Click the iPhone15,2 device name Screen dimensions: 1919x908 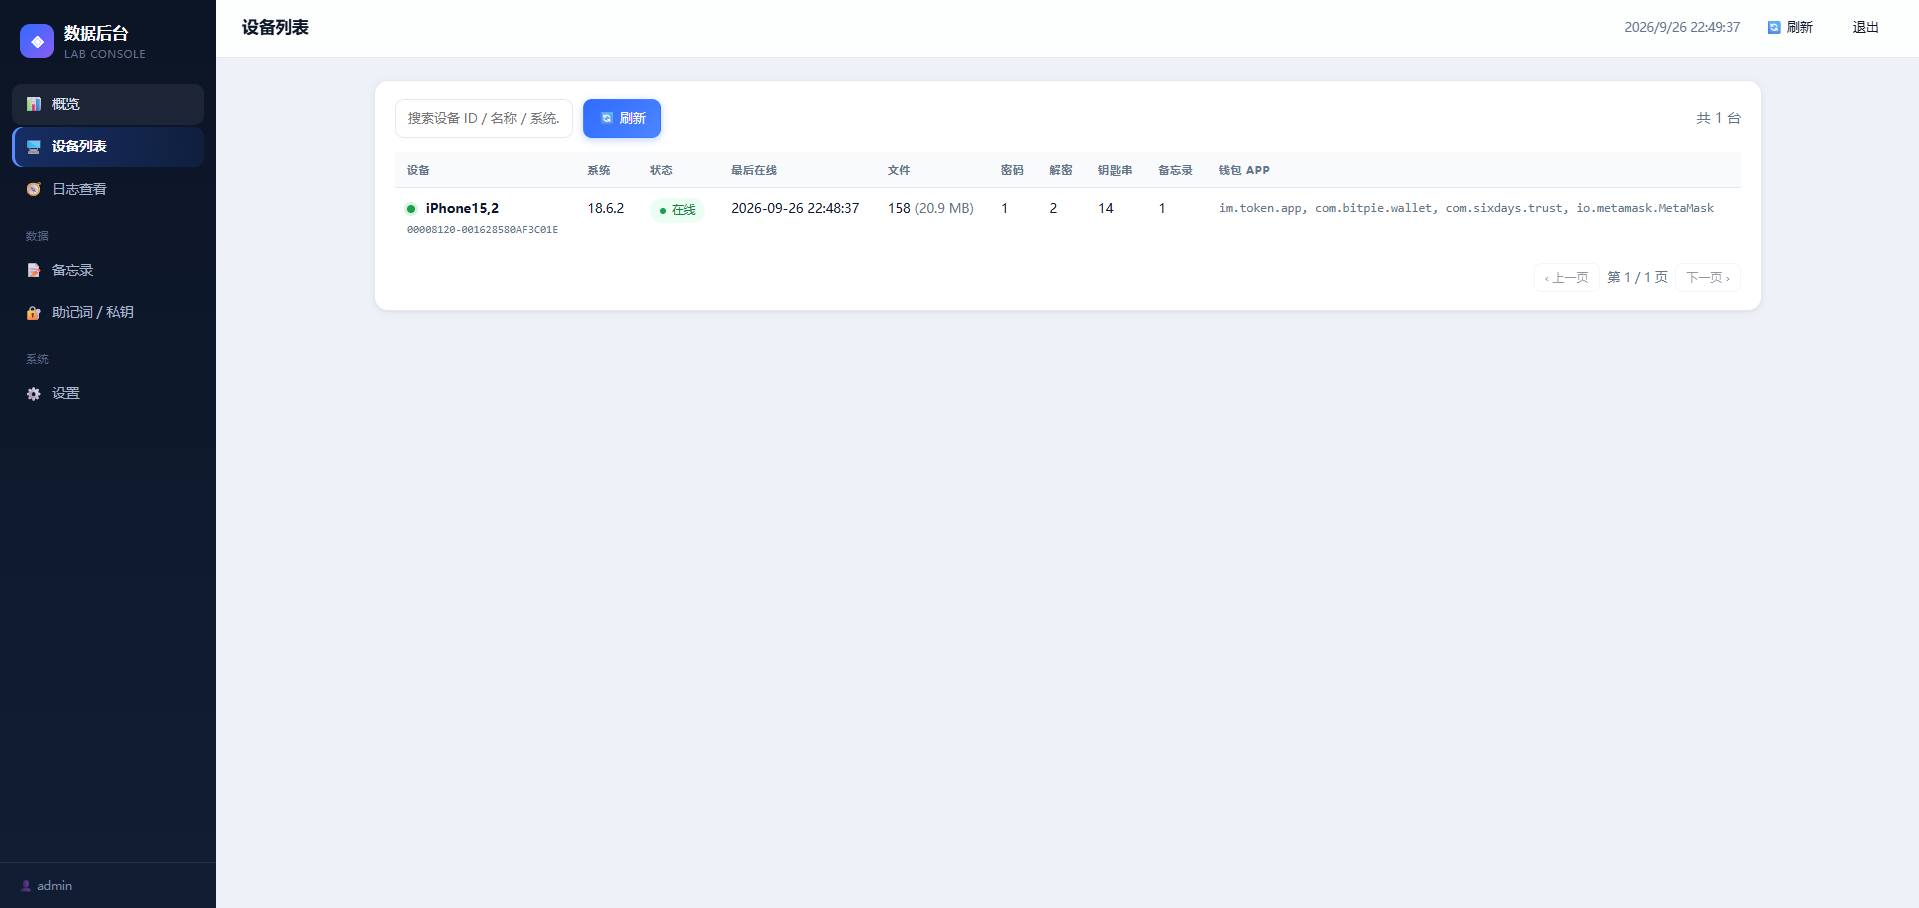click(x=462, y=208)
